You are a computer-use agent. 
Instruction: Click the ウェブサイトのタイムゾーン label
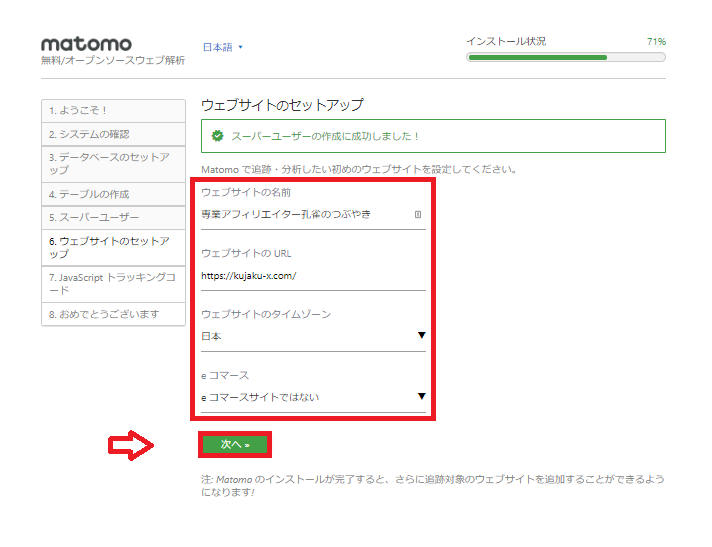pos(266,314)
